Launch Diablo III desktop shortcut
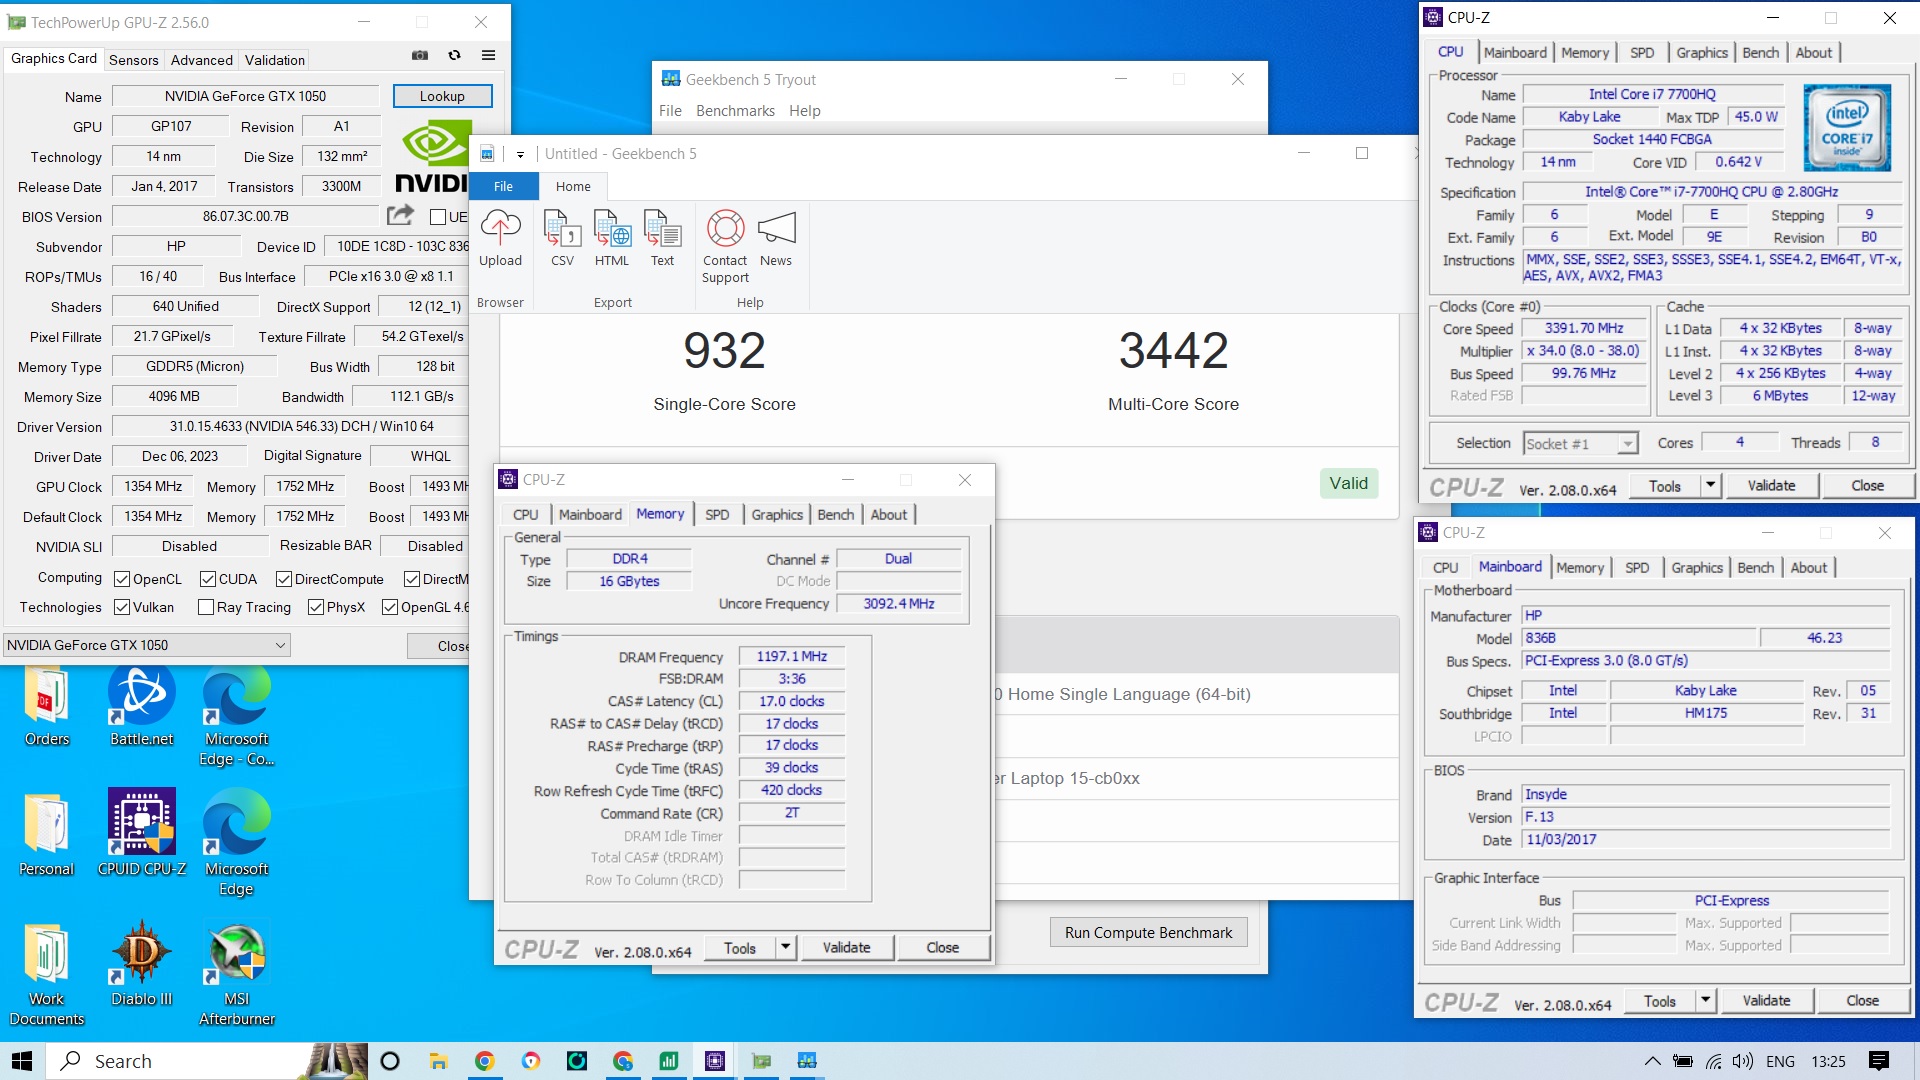Viewport: 1920px width, 1080px height. tap(142, 963)
